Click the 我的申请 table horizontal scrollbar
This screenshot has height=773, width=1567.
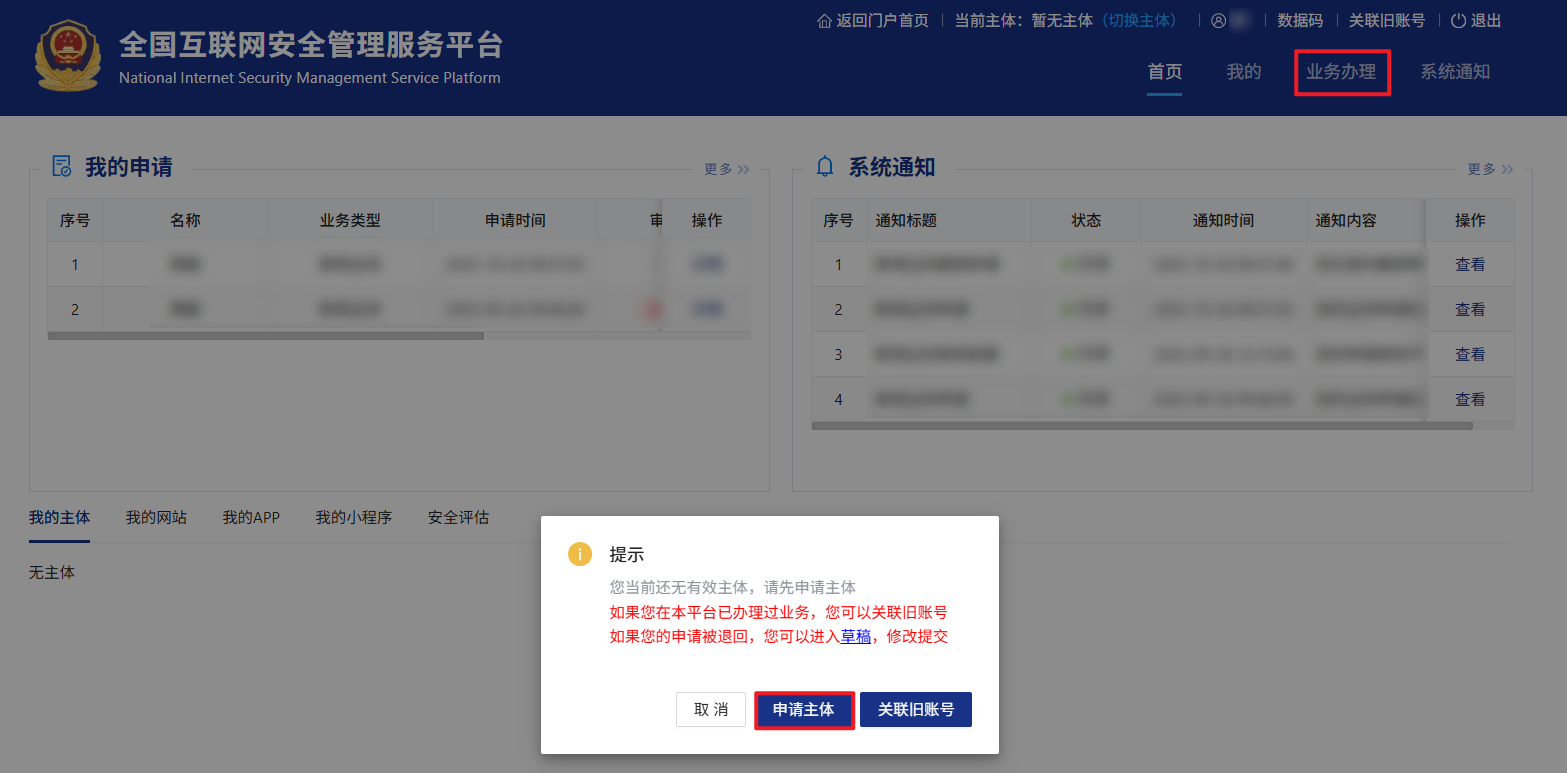266,336
